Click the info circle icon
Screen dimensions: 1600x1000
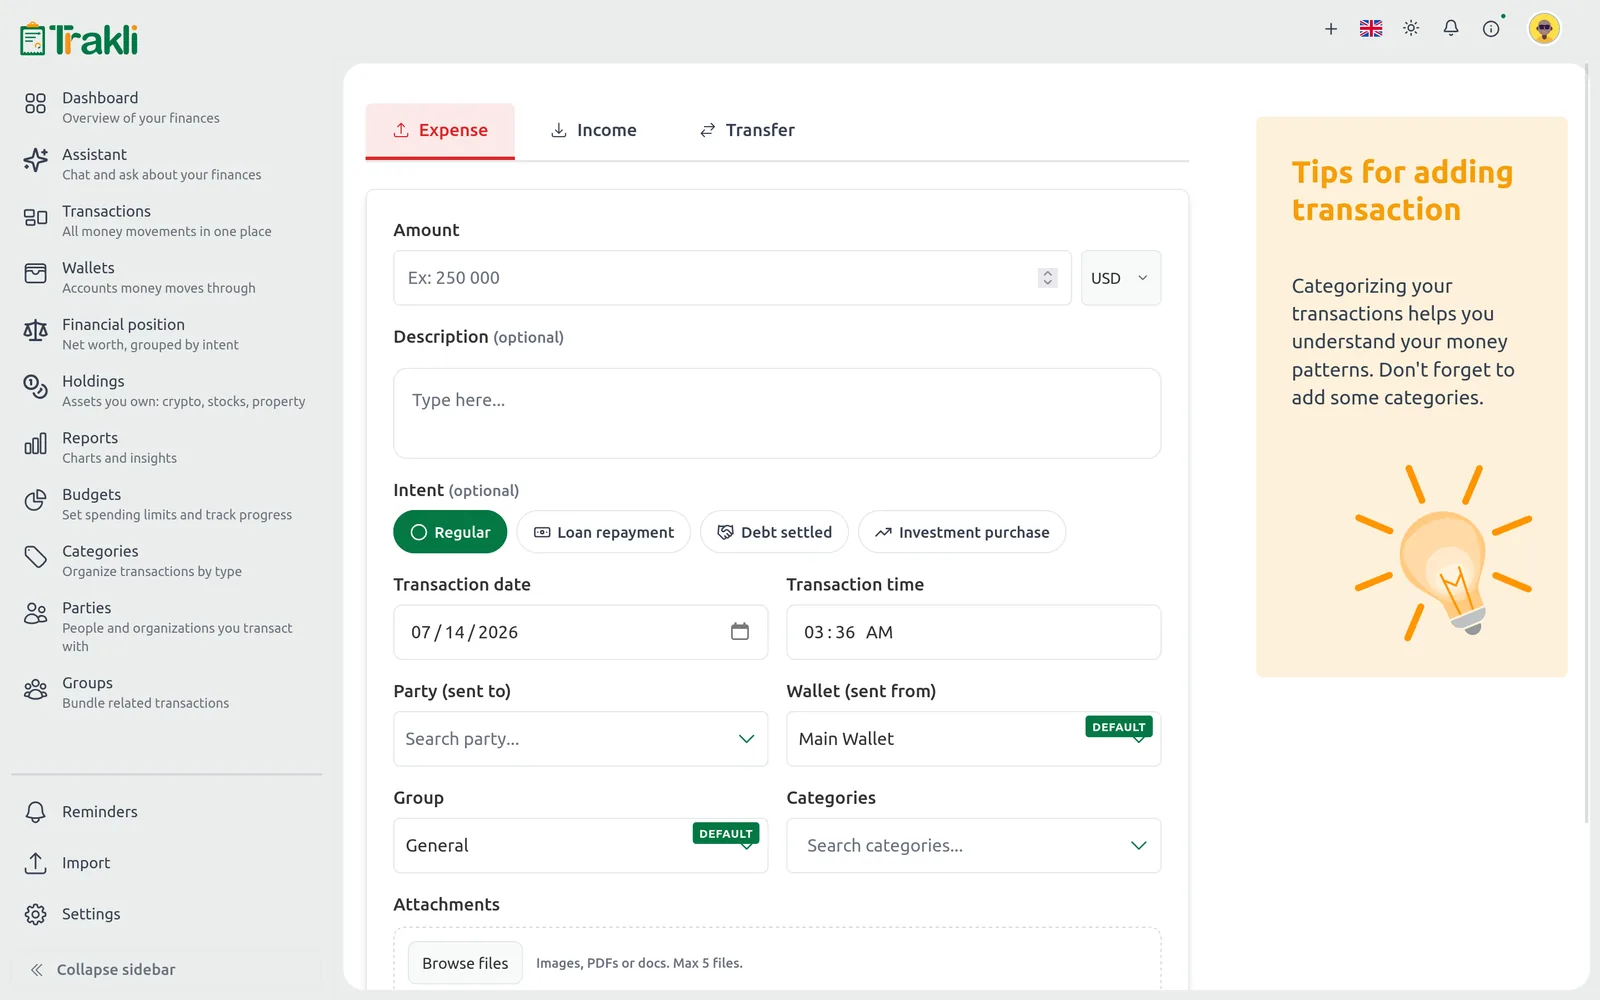point(1491,29)
